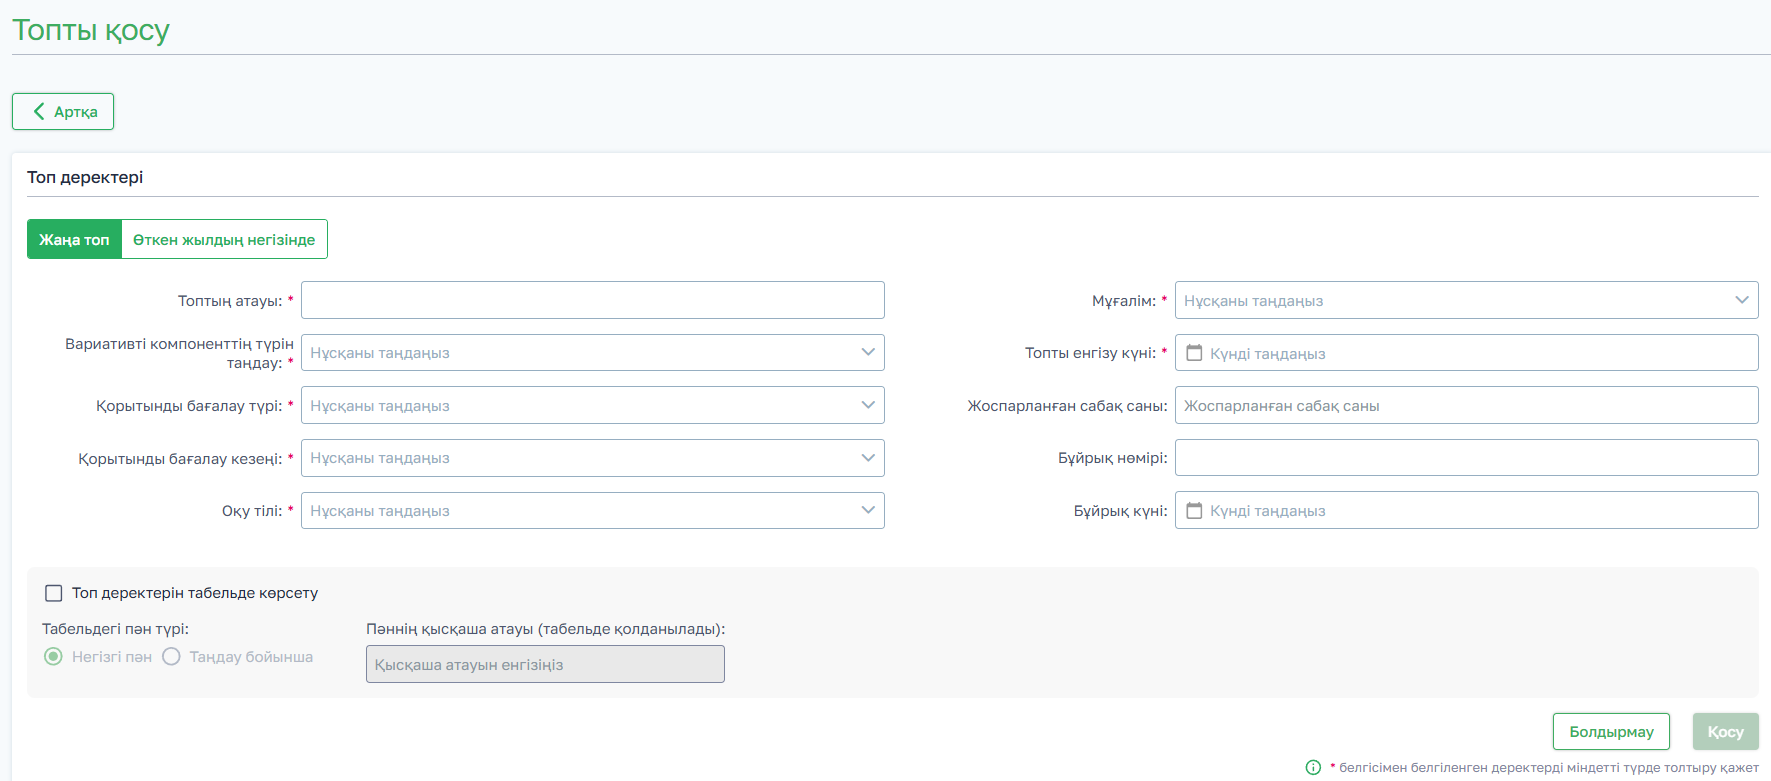Expand Қорытынды бағалау түрі dropdown
Image resolution: width=1771 pixels, height=781 pixels.
click(x=592, y=405)
